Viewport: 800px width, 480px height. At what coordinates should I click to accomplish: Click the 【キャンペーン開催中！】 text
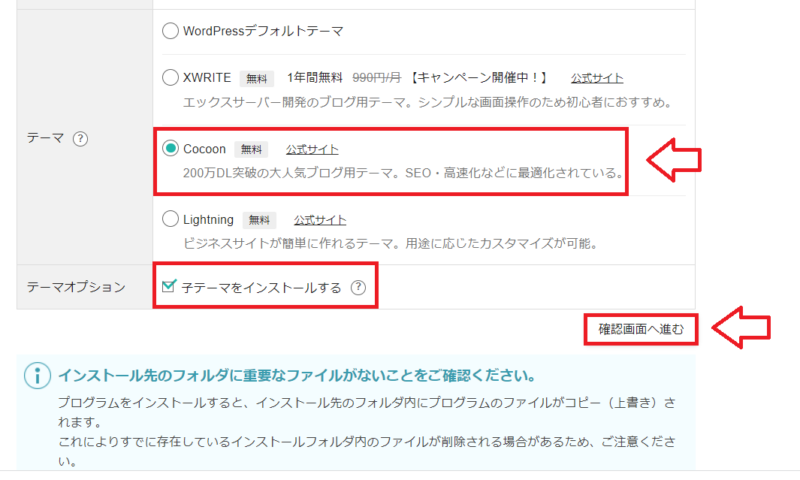coord(480,78)
